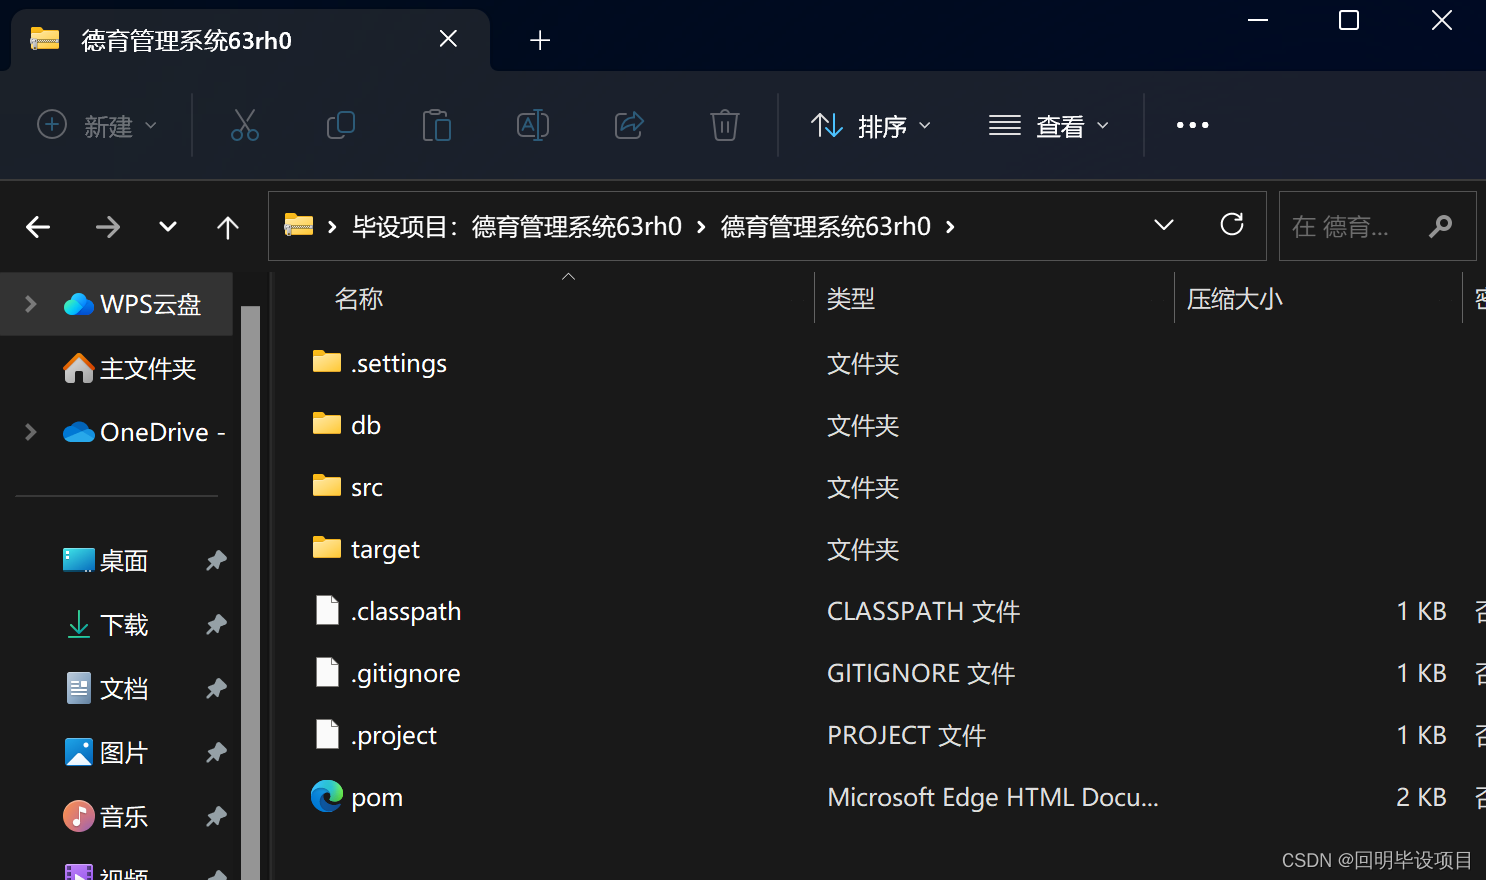Click the Rename icon in the toolbar
1486x880 pixels.
532,125
